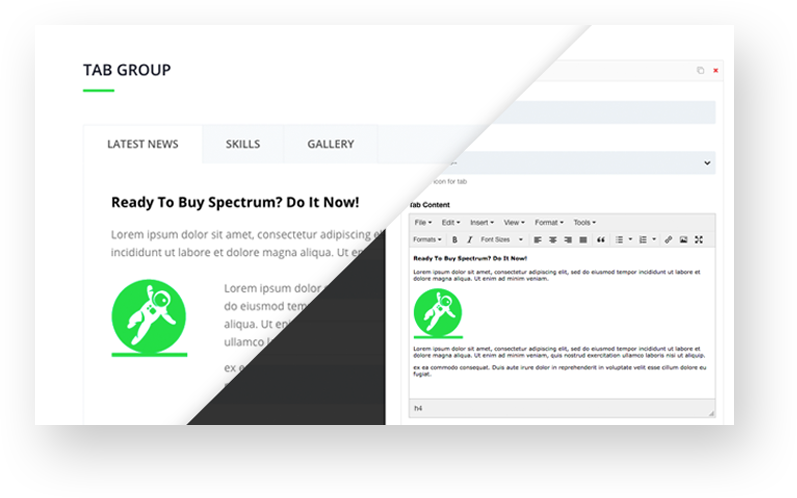
Task: Insert a blockquote
Action: pos(601,239)
